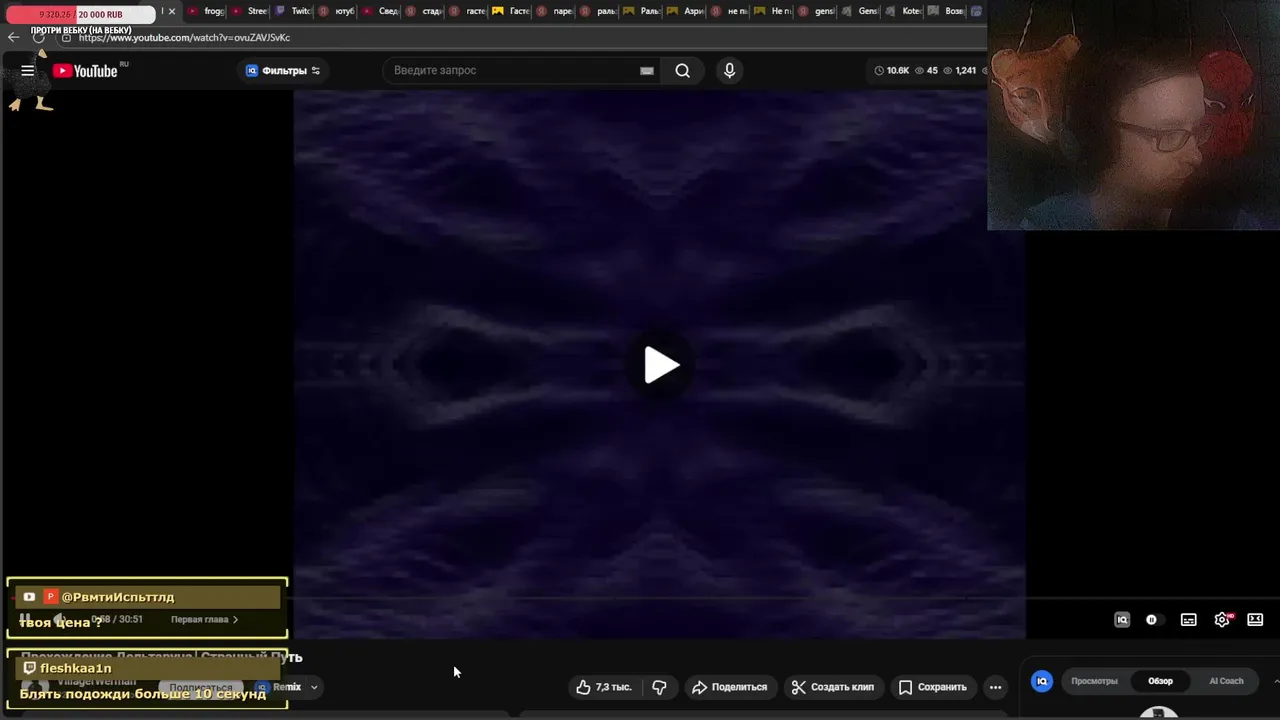Go back with browser back arrow
The height and width of the screenshot is (720, 1280).
click(13, 37)
